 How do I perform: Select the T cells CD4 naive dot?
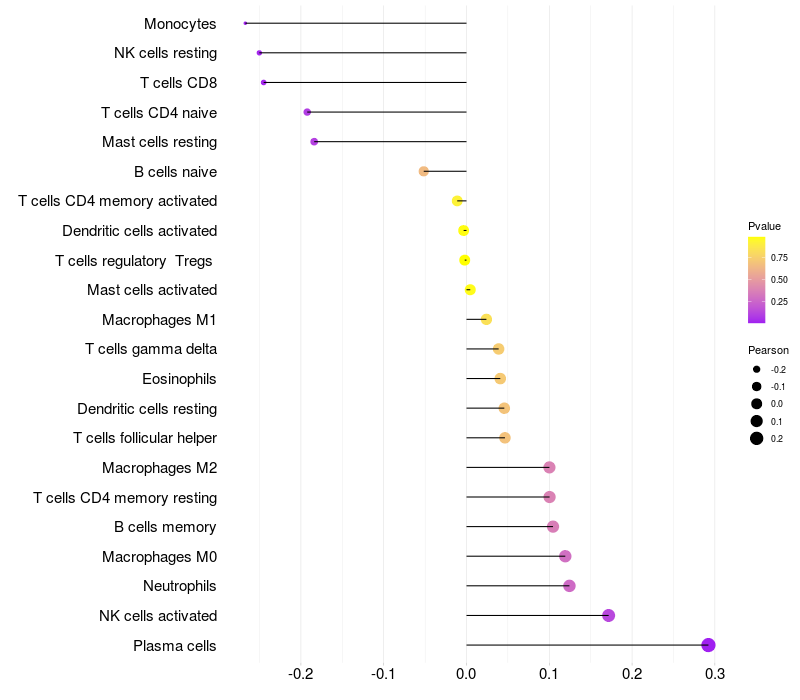coord(307,112)
